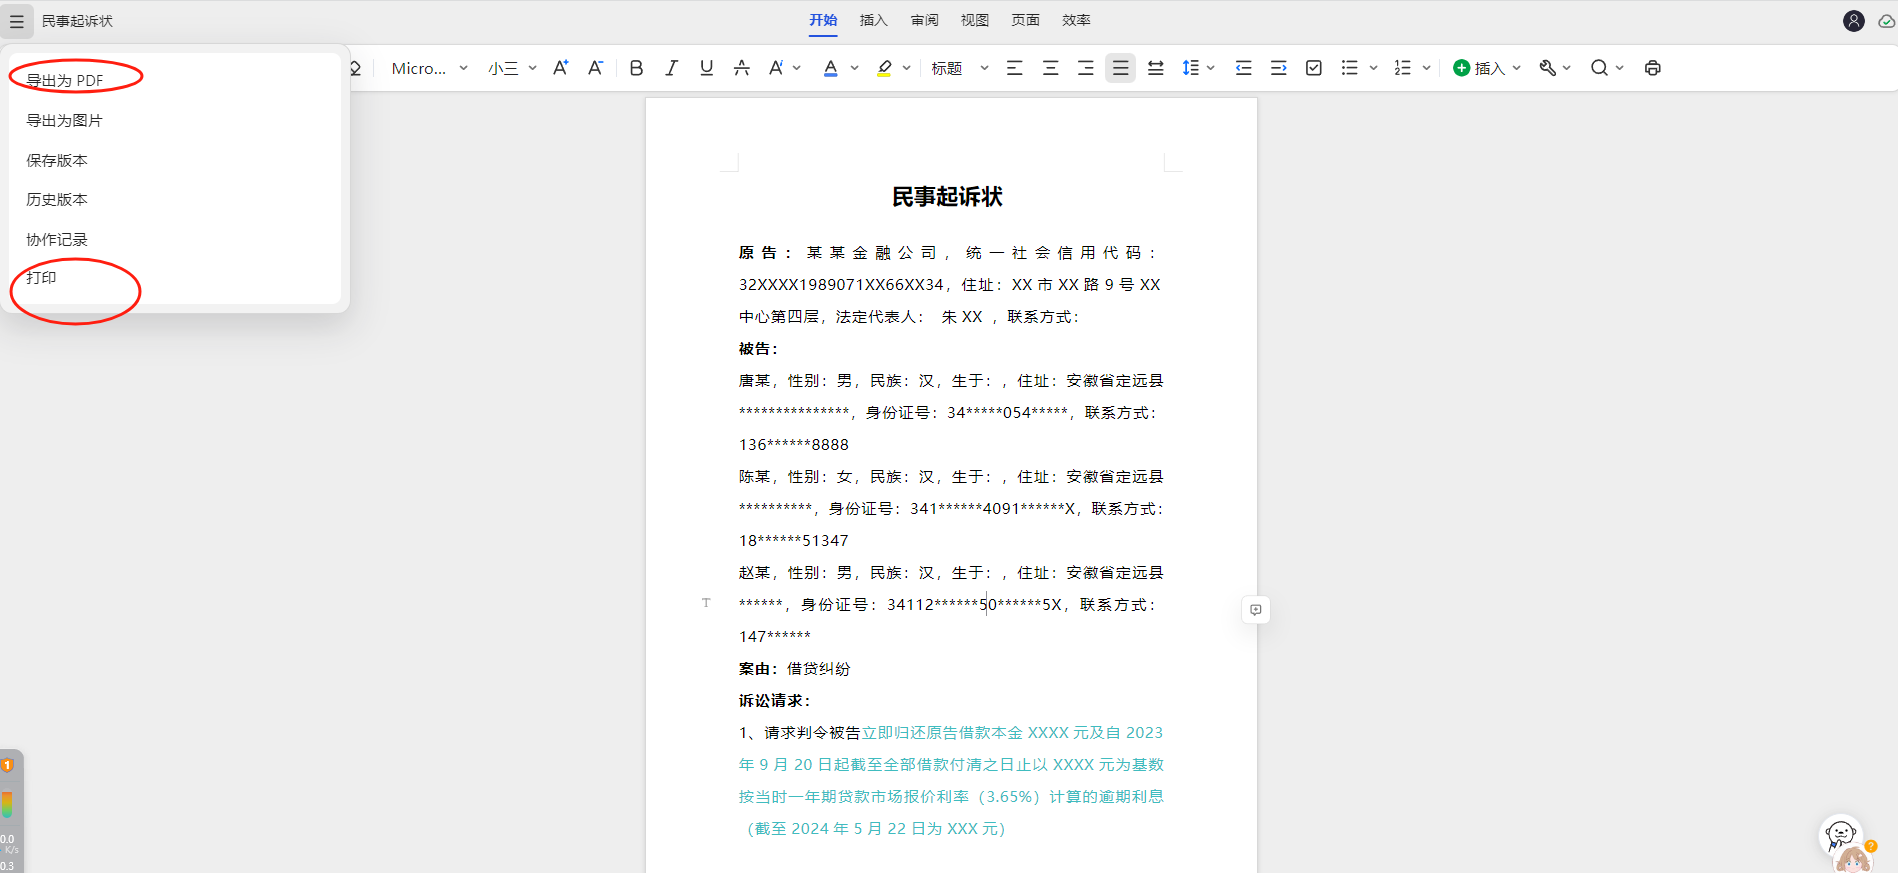Open line spacing dropdown arrow
The height and width of the screenshot is (873, 1898).
pos(1211,68)
